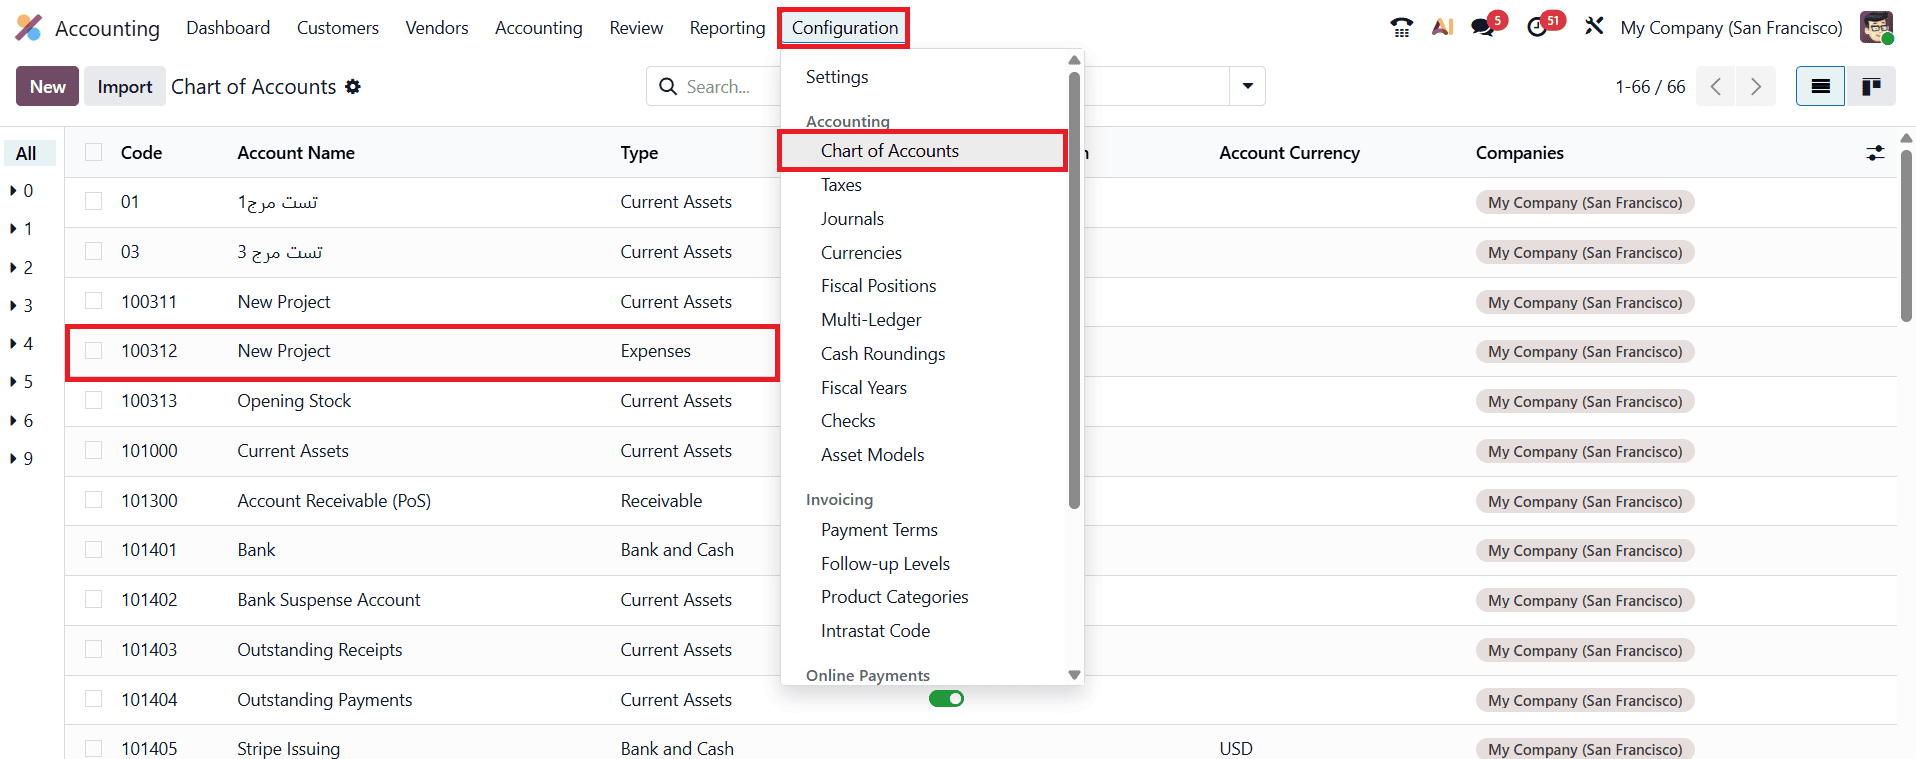Open the softphone dialer icon
This screenshot has width=1916, height=759.
1400,27
